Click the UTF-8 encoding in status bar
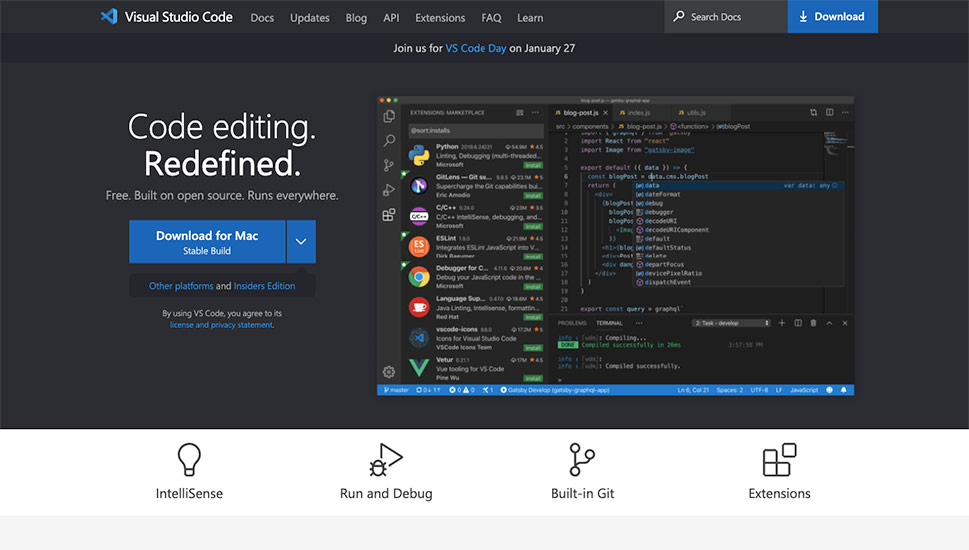 760,390
